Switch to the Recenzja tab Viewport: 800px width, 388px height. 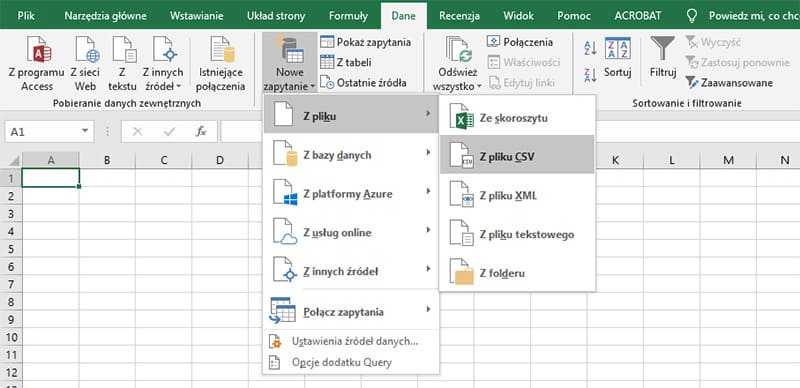tap(459, 16)
